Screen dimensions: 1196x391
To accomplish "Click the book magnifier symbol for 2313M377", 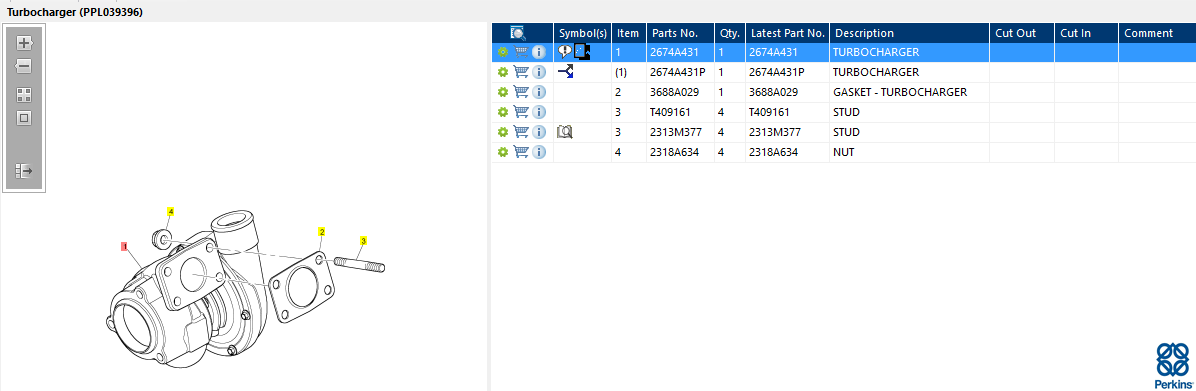I will pos(564,132).
